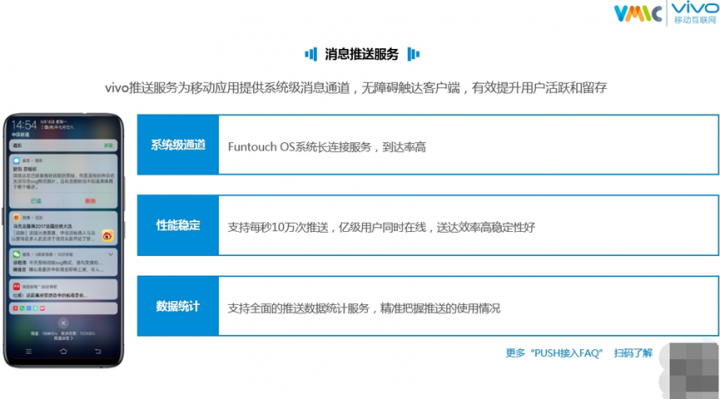Image resolution: width=720 pixels, height=399 pixels.
Task: Tap the Weibo notification about 2017法国总统大选
Action: [x=63, y=228]
